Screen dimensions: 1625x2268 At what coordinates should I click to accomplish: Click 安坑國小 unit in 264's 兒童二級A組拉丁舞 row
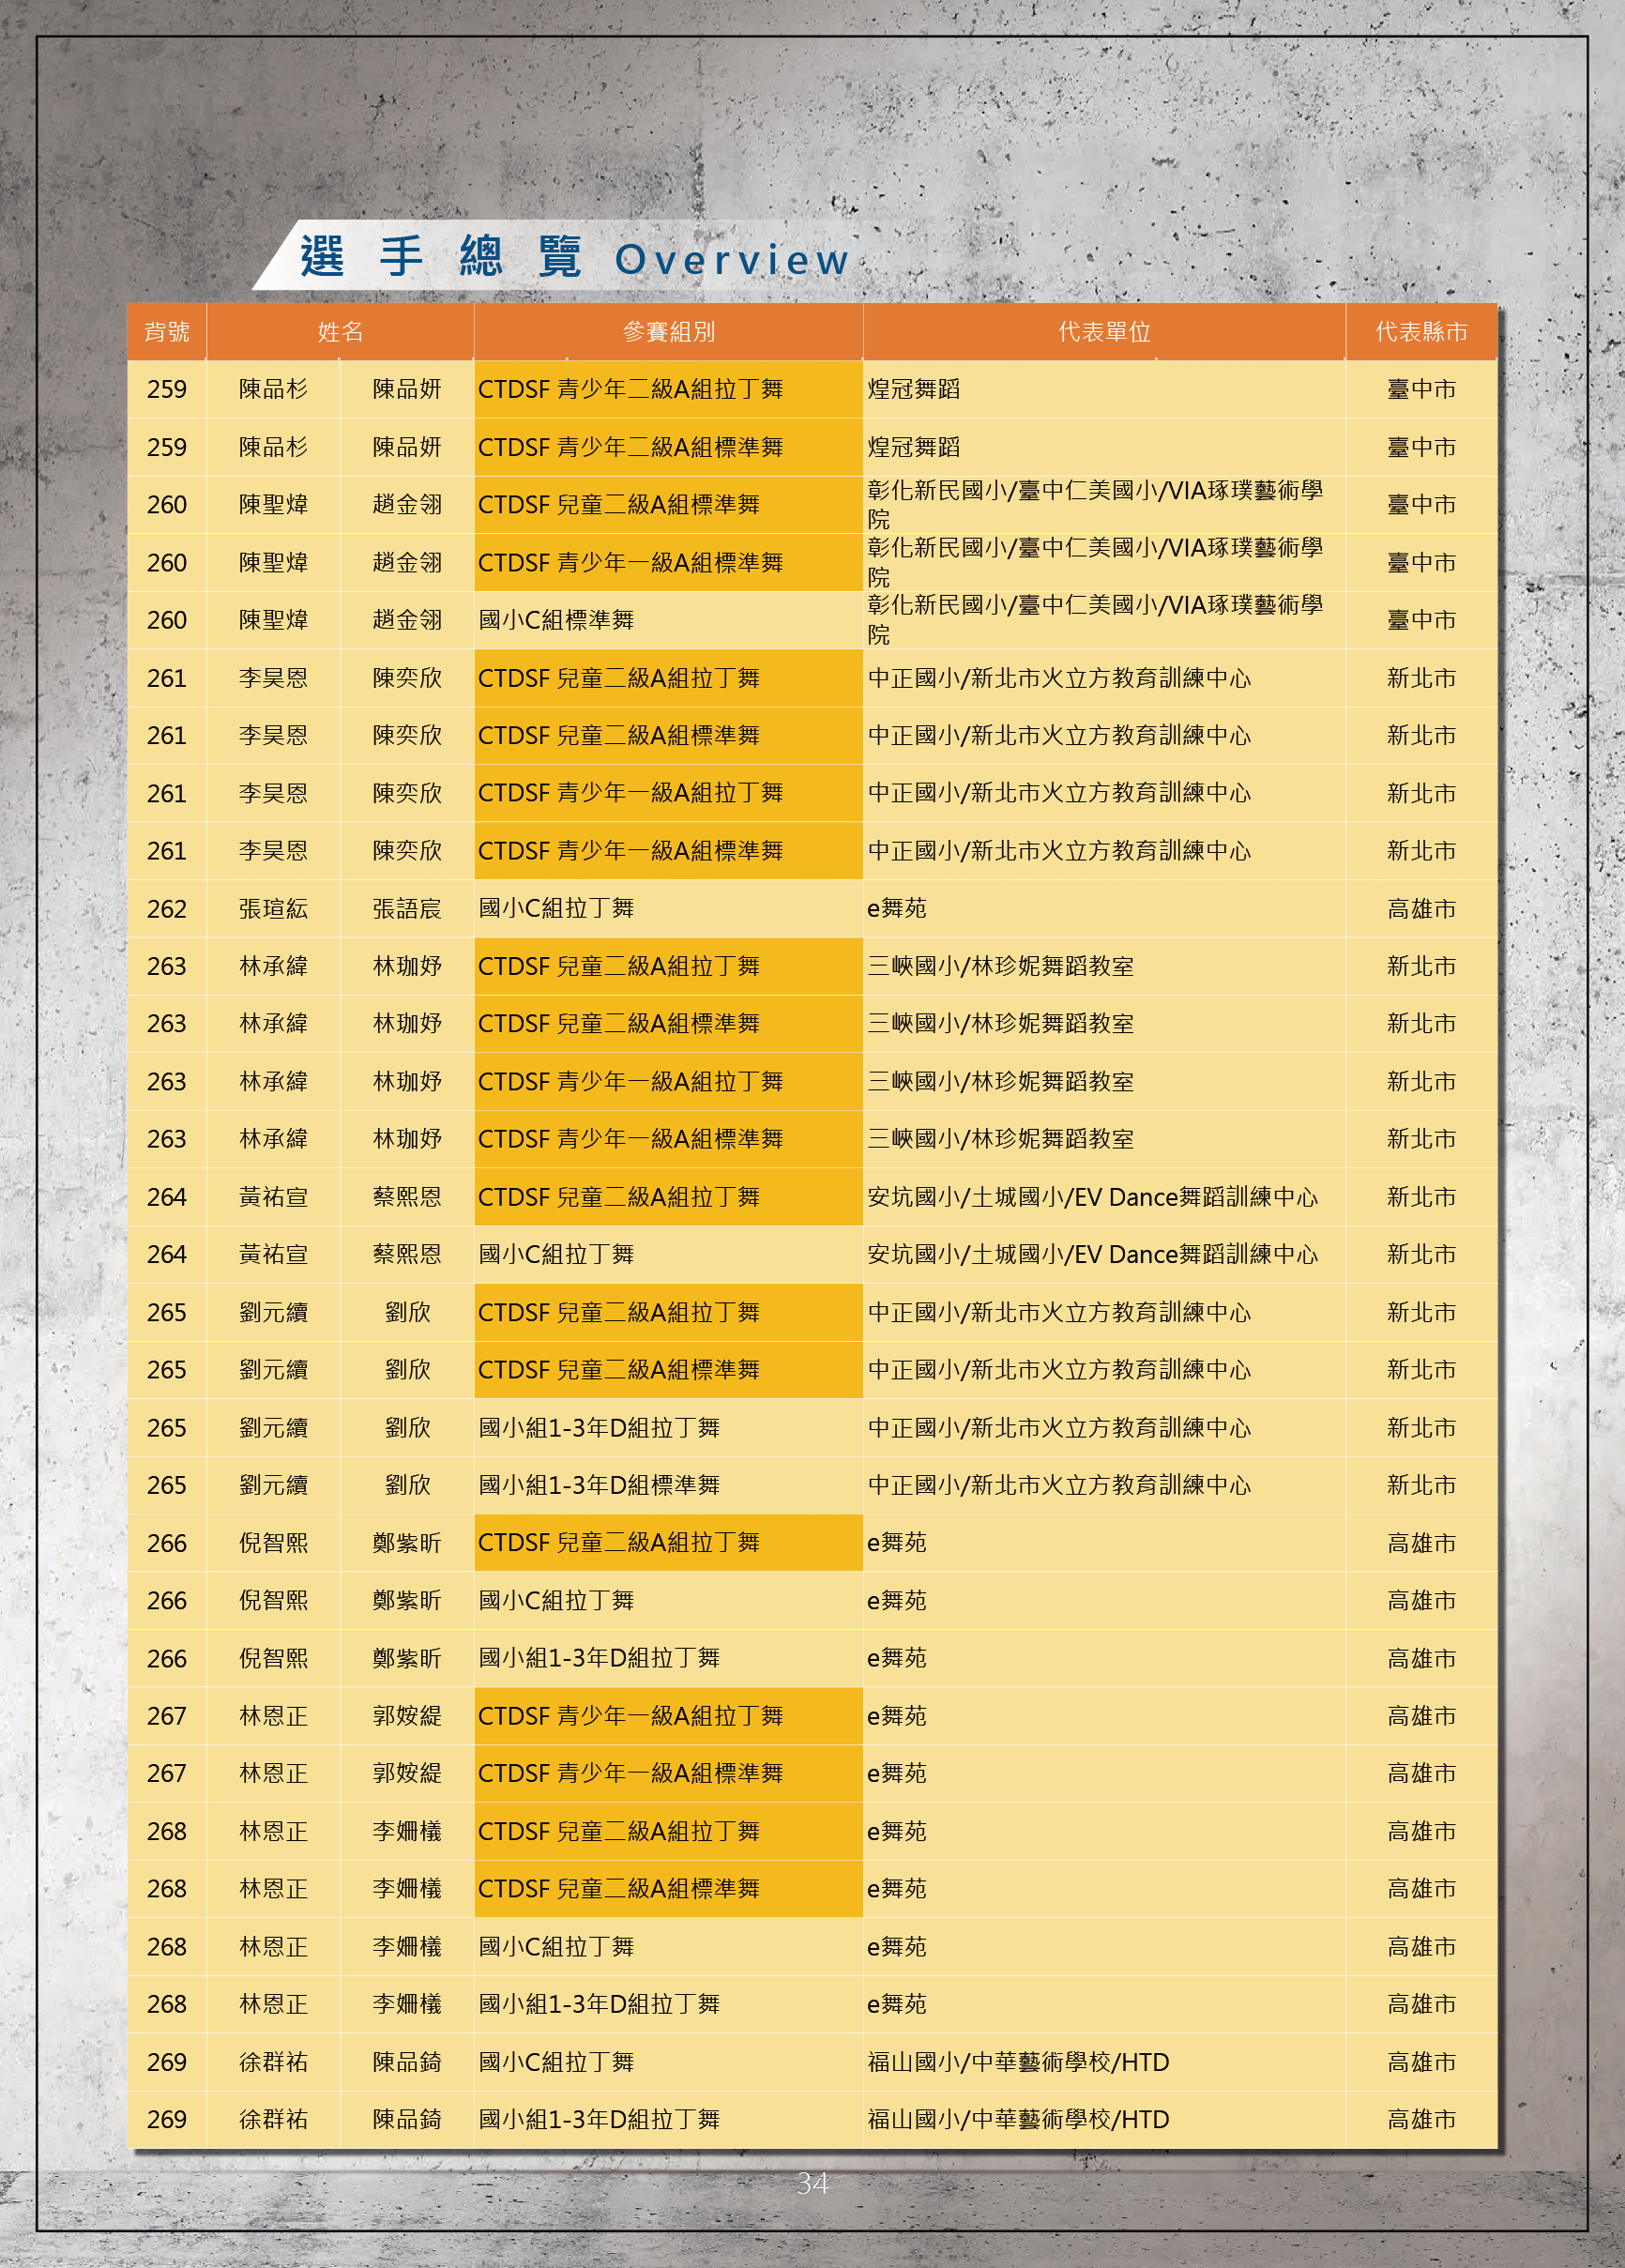[x=1092, y=1197]
